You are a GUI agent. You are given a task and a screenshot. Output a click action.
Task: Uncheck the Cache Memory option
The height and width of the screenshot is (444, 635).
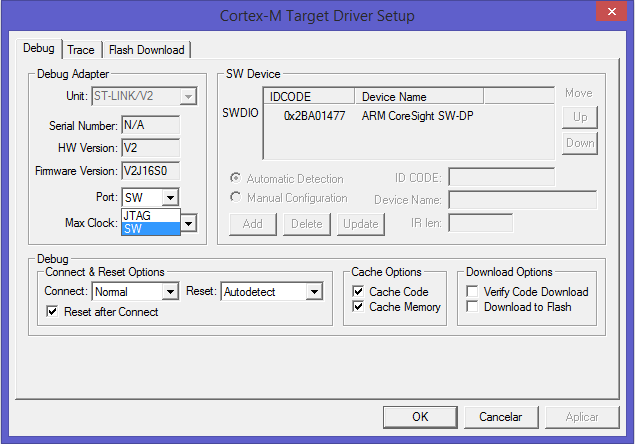click(359, 307)
